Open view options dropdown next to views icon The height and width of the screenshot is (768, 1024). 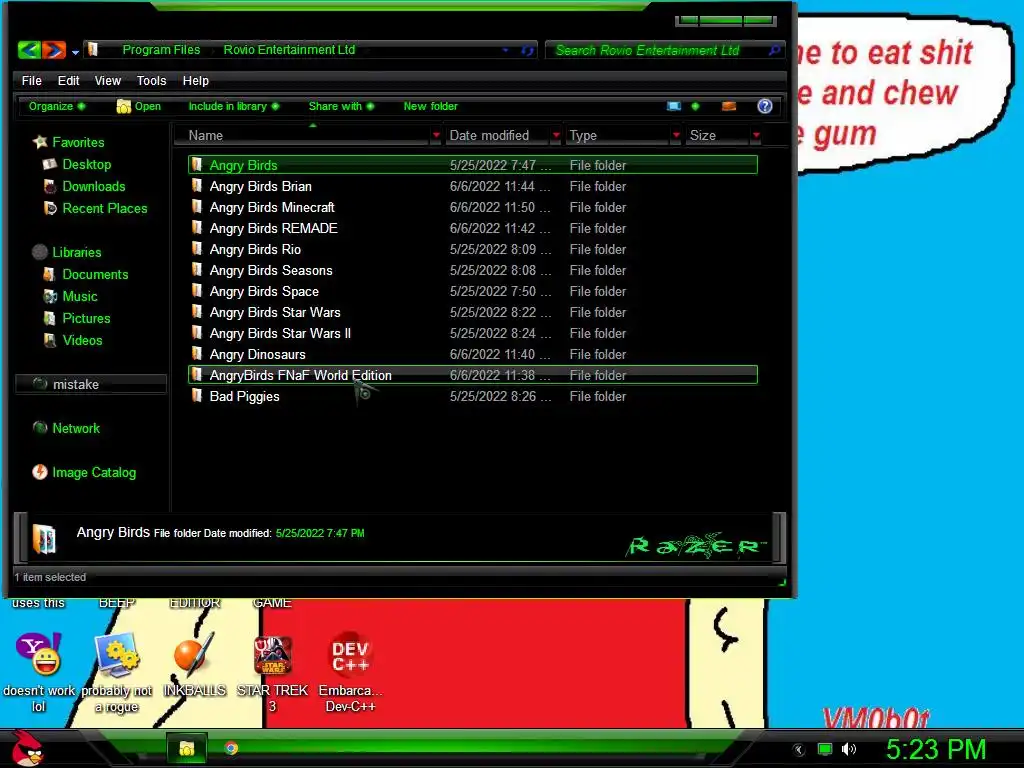tap(695, 106)
